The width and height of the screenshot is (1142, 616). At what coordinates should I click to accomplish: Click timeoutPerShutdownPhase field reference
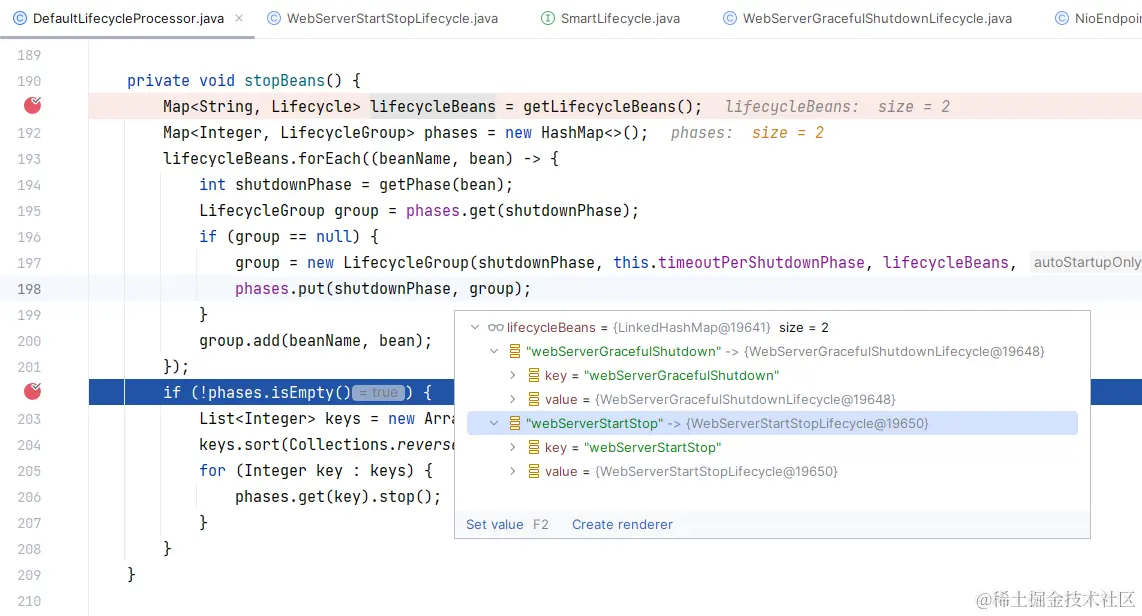tap(761, 263)
